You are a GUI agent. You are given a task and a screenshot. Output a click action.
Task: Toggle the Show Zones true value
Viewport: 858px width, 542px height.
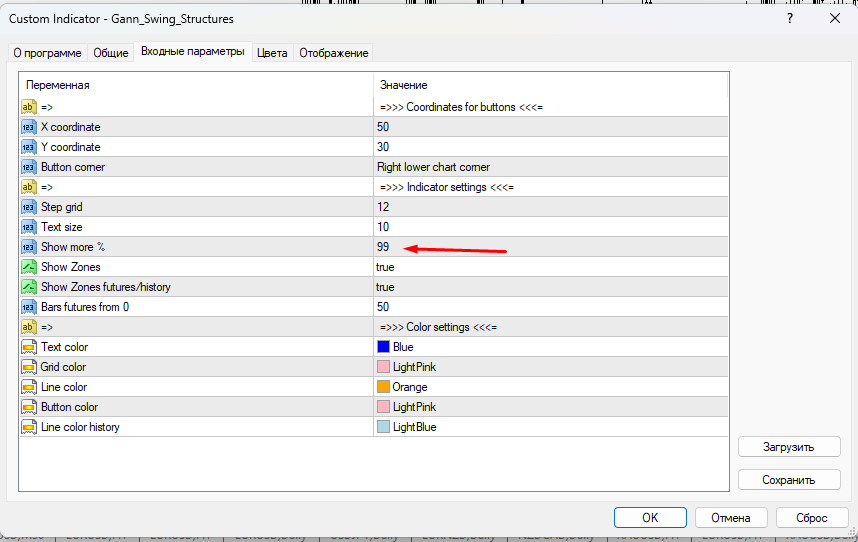click(x=385, y=267)
